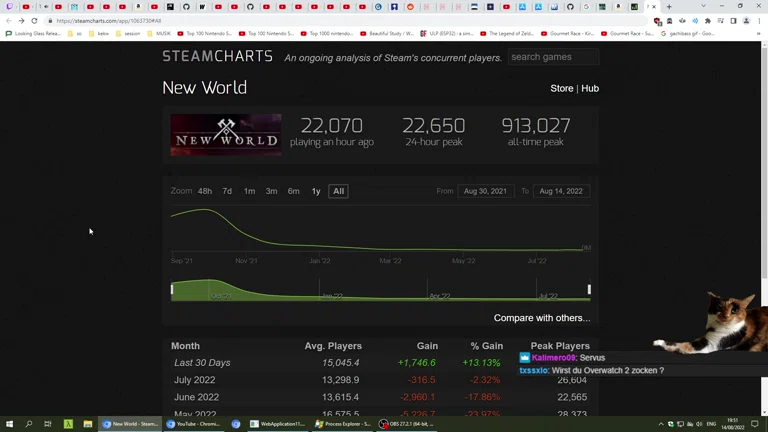Image resolution: width=768 pixels, height=432 pixels.
Task: Select the All zoom range
Action: coord(338,191)
